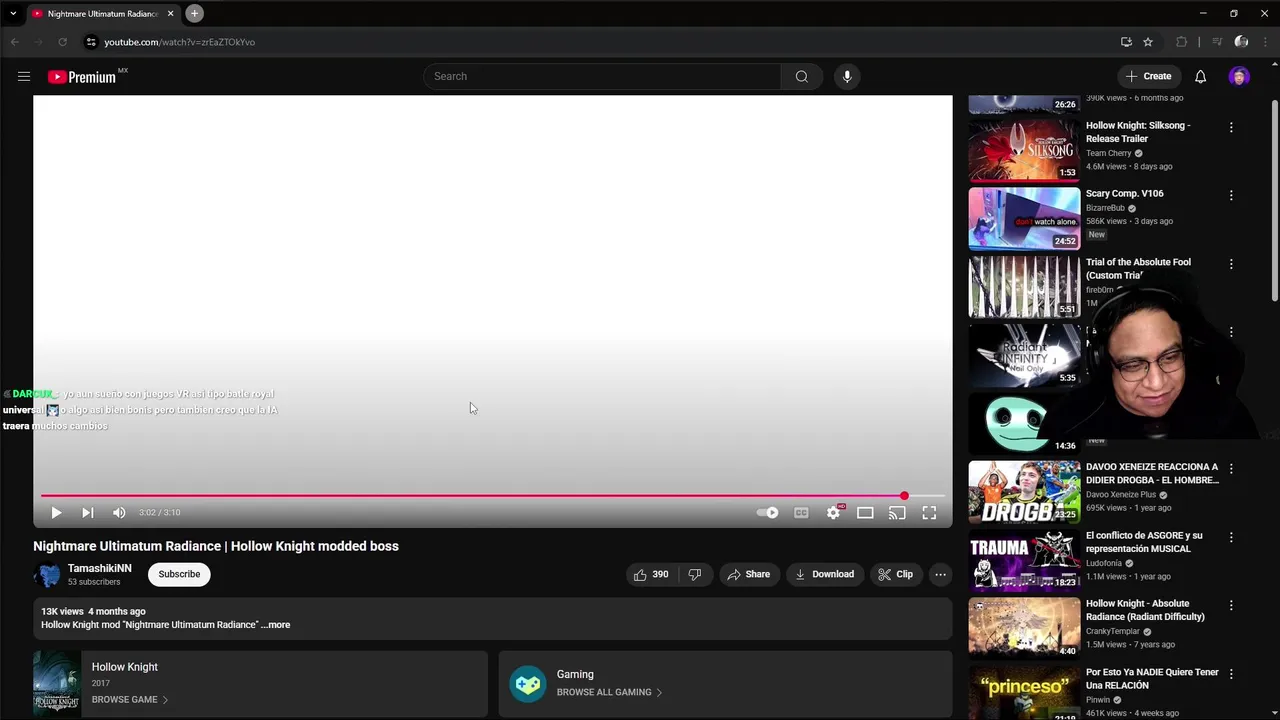This screenshot has width=1280, height=720.
Task: Browse game Hollow Knight link
Action: (x=129, y=699)
